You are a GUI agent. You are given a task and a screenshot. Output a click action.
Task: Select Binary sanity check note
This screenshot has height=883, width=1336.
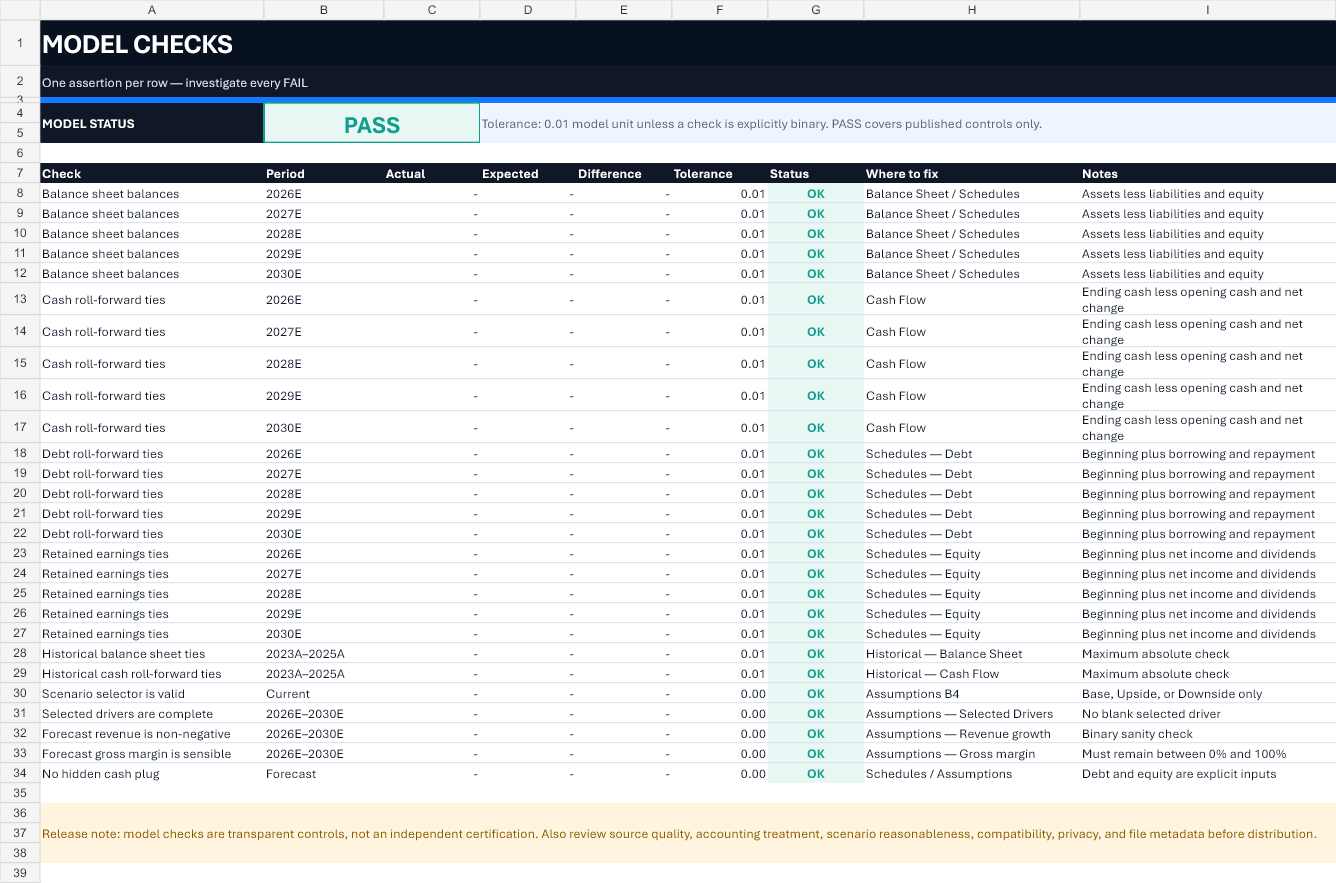point(1208,733)
